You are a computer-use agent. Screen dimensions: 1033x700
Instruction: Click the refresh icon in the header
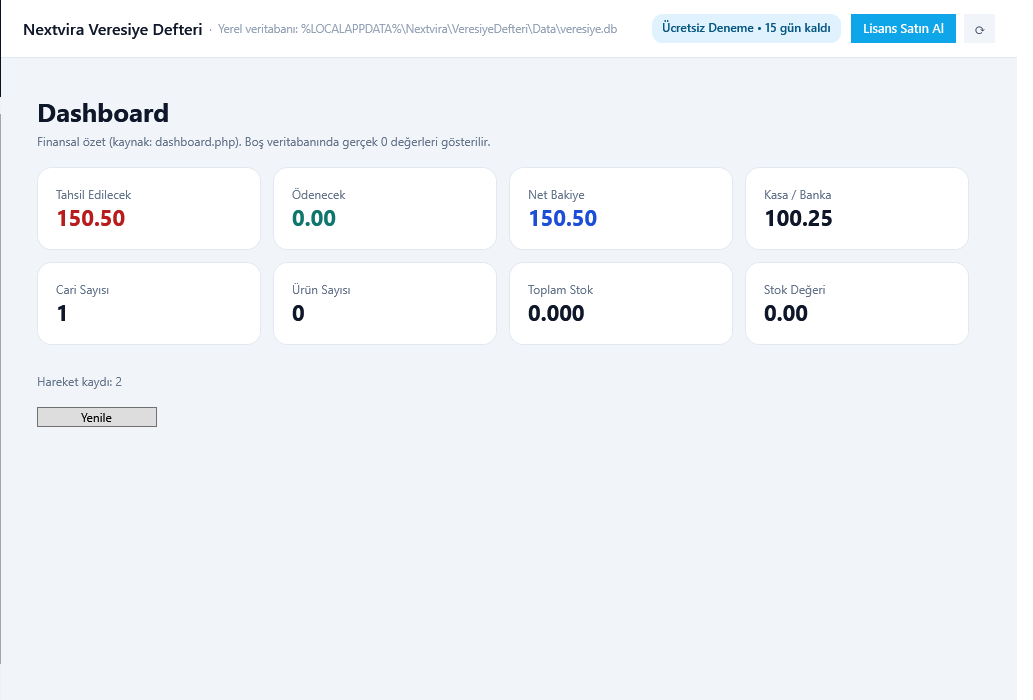coord(979,29)
